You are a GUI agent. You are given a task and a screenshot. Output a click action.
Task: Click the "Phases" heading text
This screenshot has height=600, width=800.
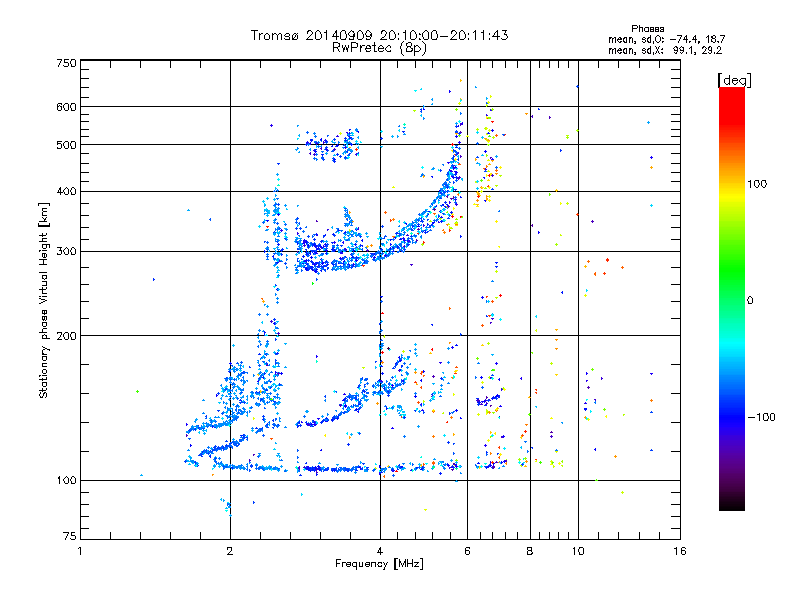[647, 29]
